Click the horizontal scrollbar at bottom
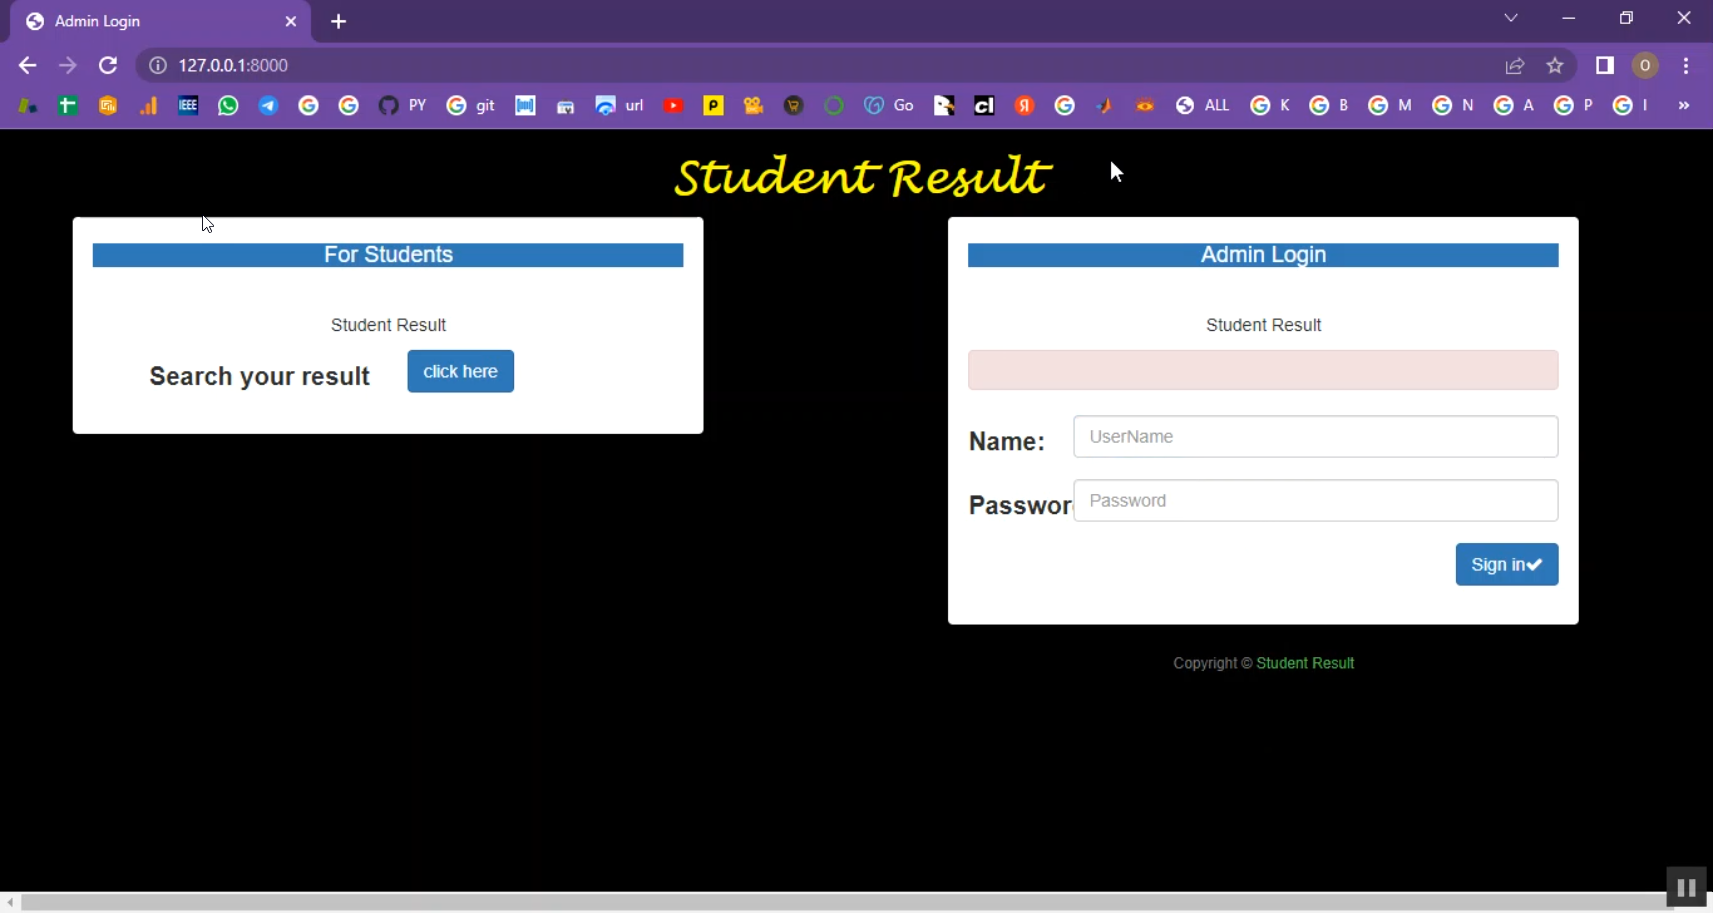This screenshot has width=1713, height=913. point(846,902)
